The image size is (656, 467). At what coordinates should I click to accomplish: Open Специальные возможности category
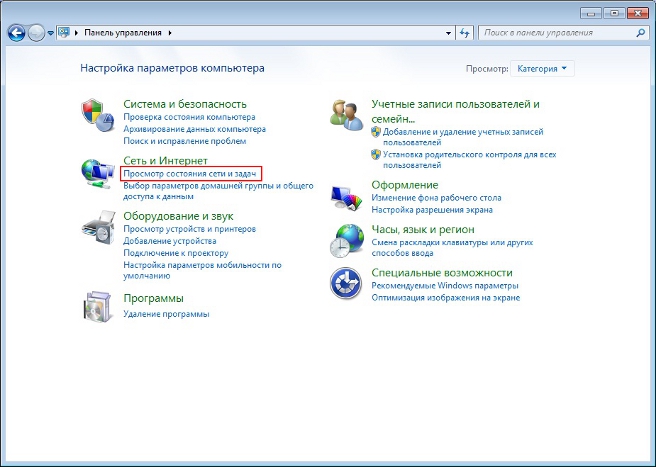click(x=442, y=272)
